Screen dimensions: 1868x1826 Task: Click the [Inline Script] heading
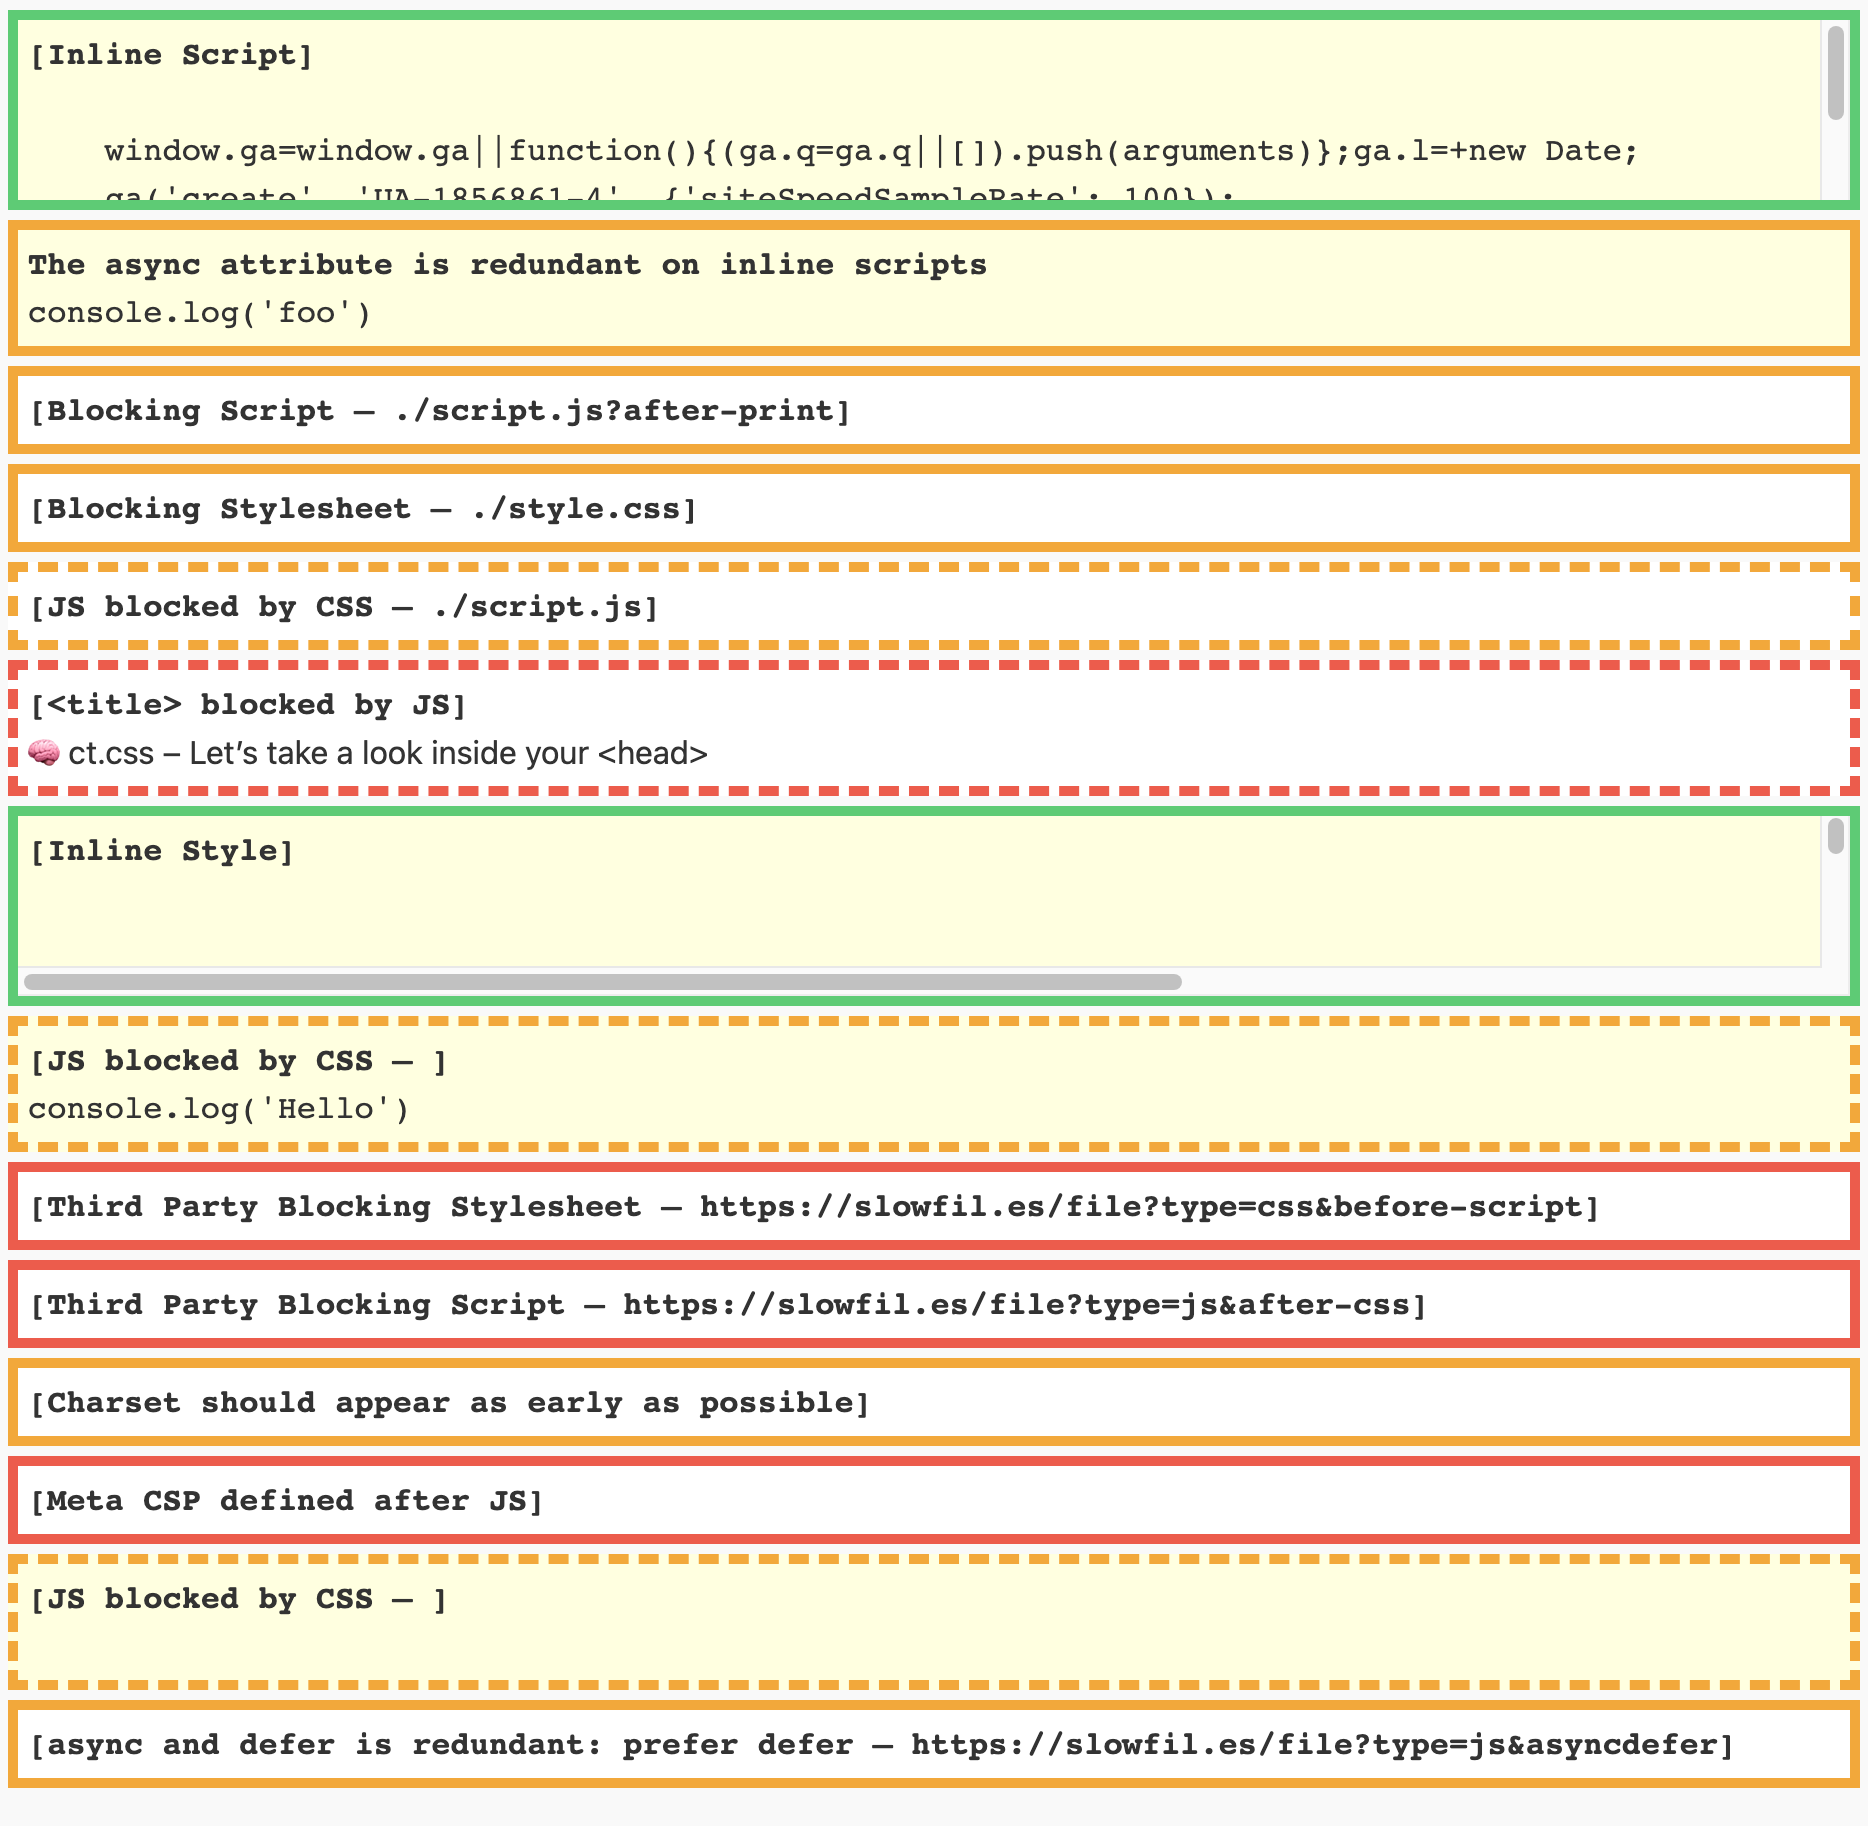click(171, 55)
